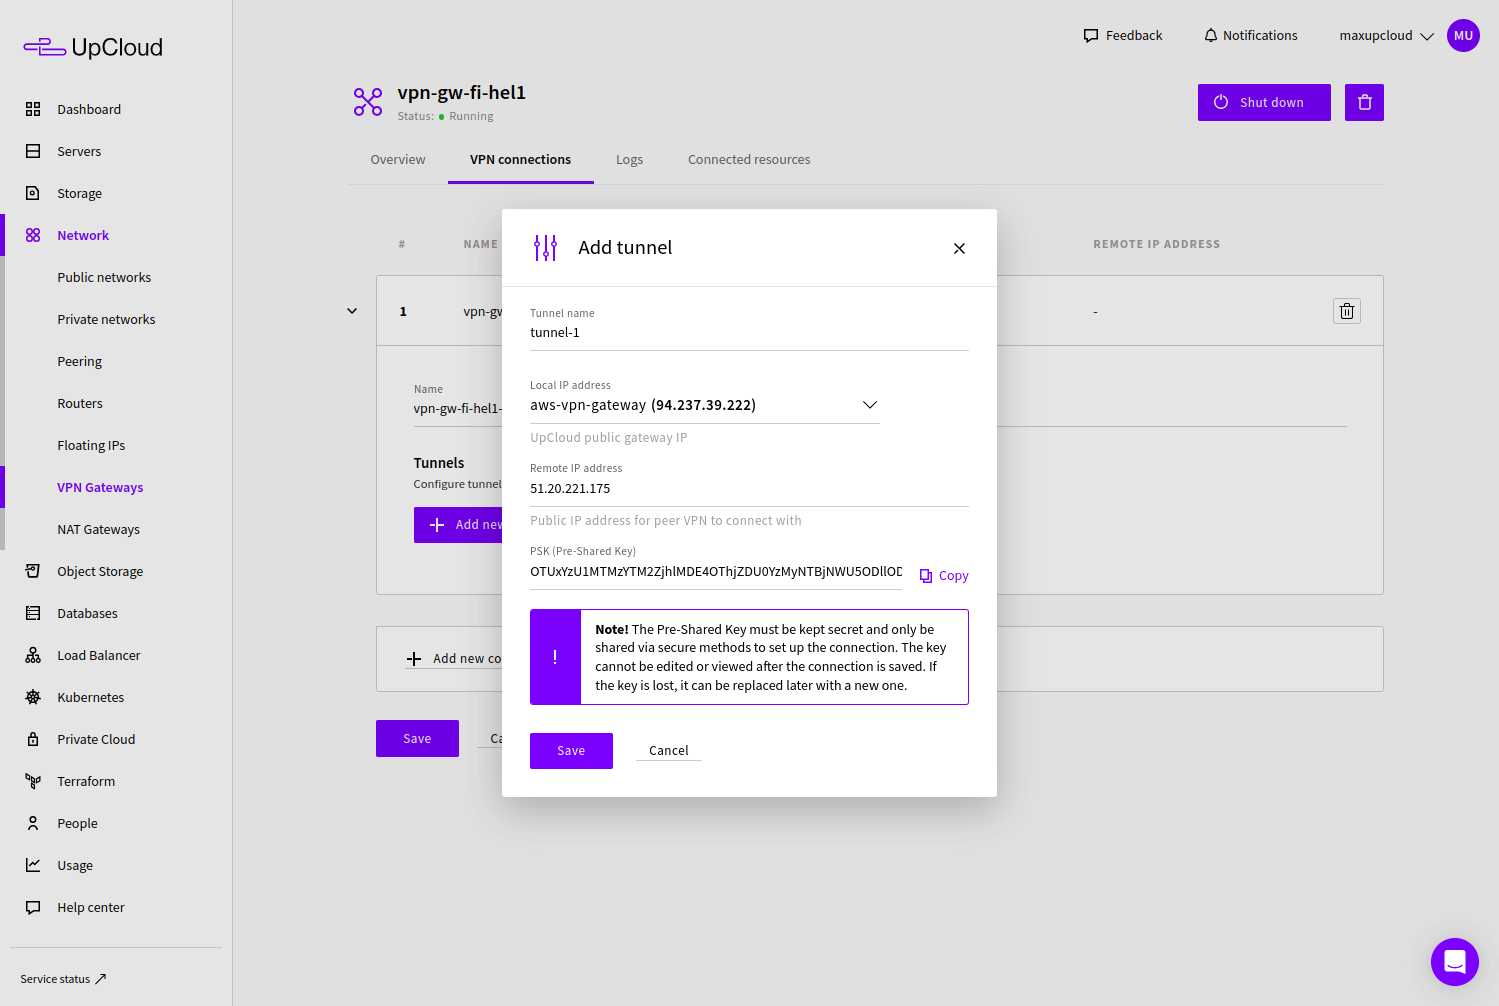Screen dimensions: 1499x1006
Task: Open Service status link
Action: click(x=63, y=979)
